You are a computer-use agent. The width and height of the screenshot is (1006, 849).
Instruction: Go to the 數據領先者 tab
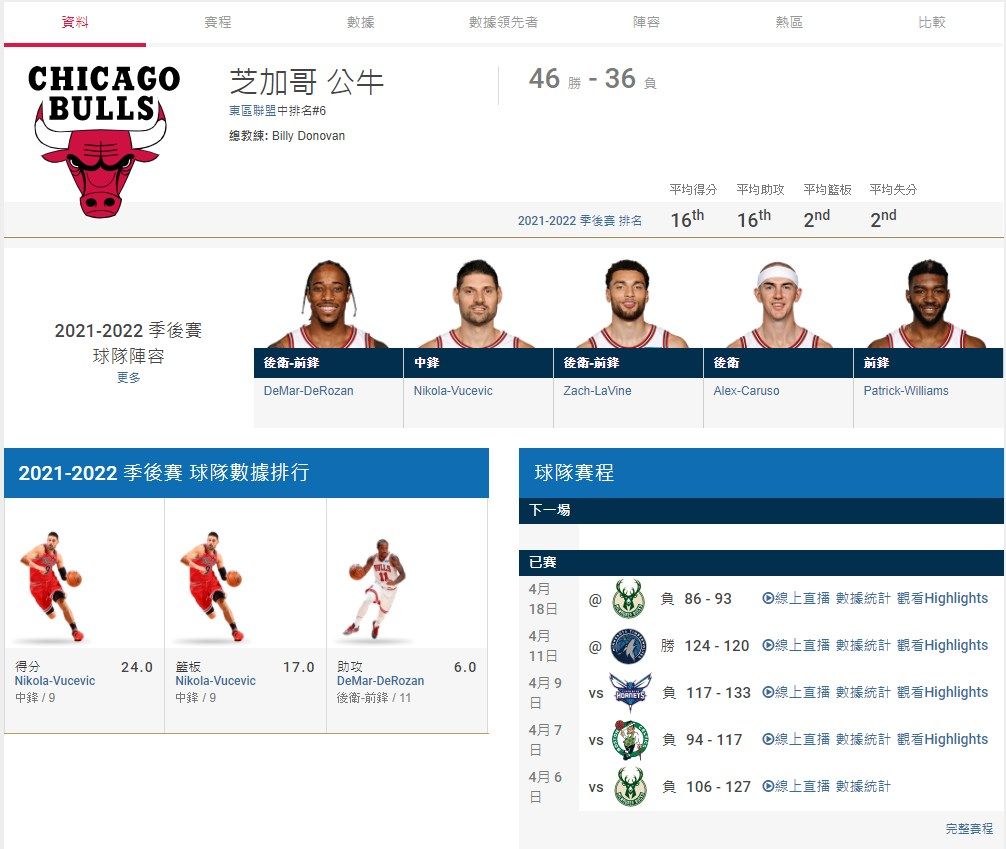[x=504, y=22]
